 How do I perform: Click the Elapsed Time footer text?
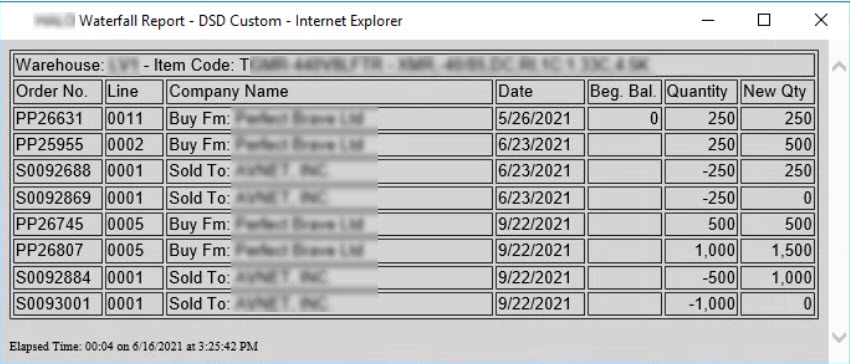pyautogui.click(x=133, y=346)
